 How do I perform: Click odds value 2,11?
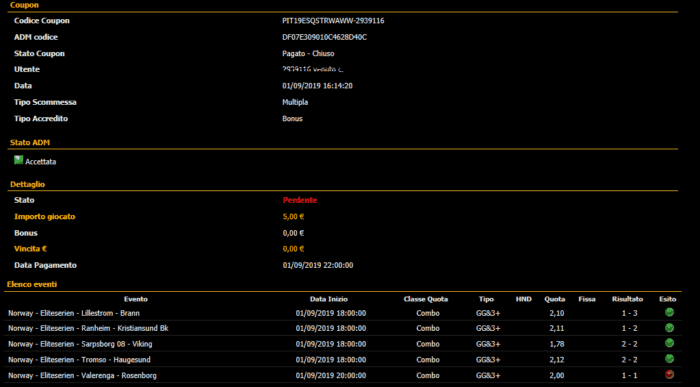tap(557, 329)
